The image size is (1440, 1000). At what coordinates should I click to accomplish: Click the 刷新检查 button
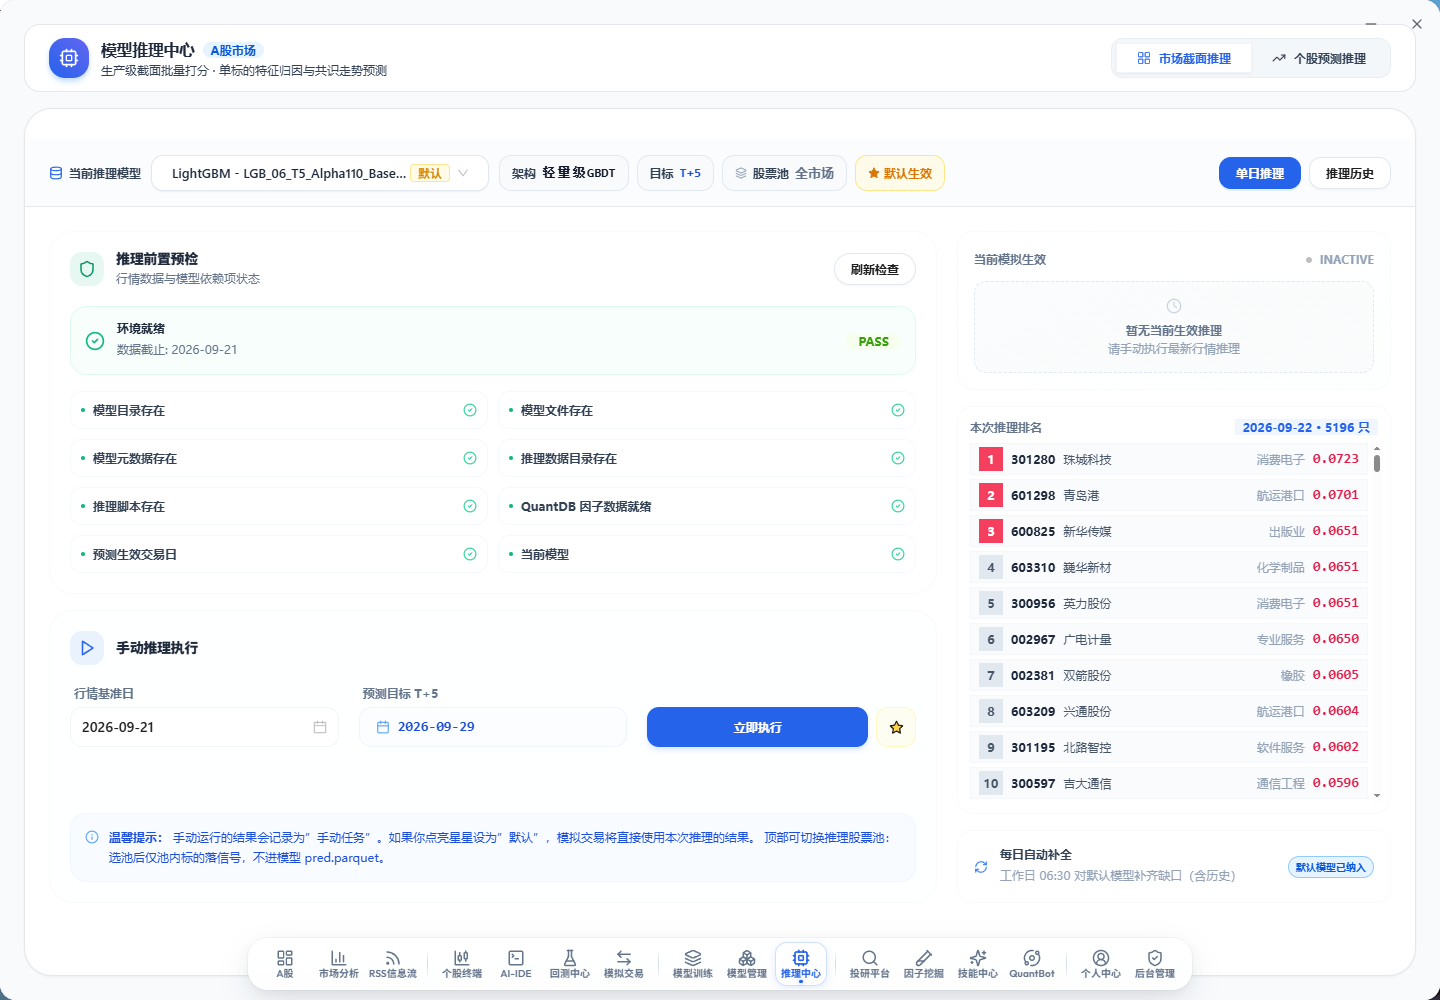pyautogui.click(x=875, y=269)
